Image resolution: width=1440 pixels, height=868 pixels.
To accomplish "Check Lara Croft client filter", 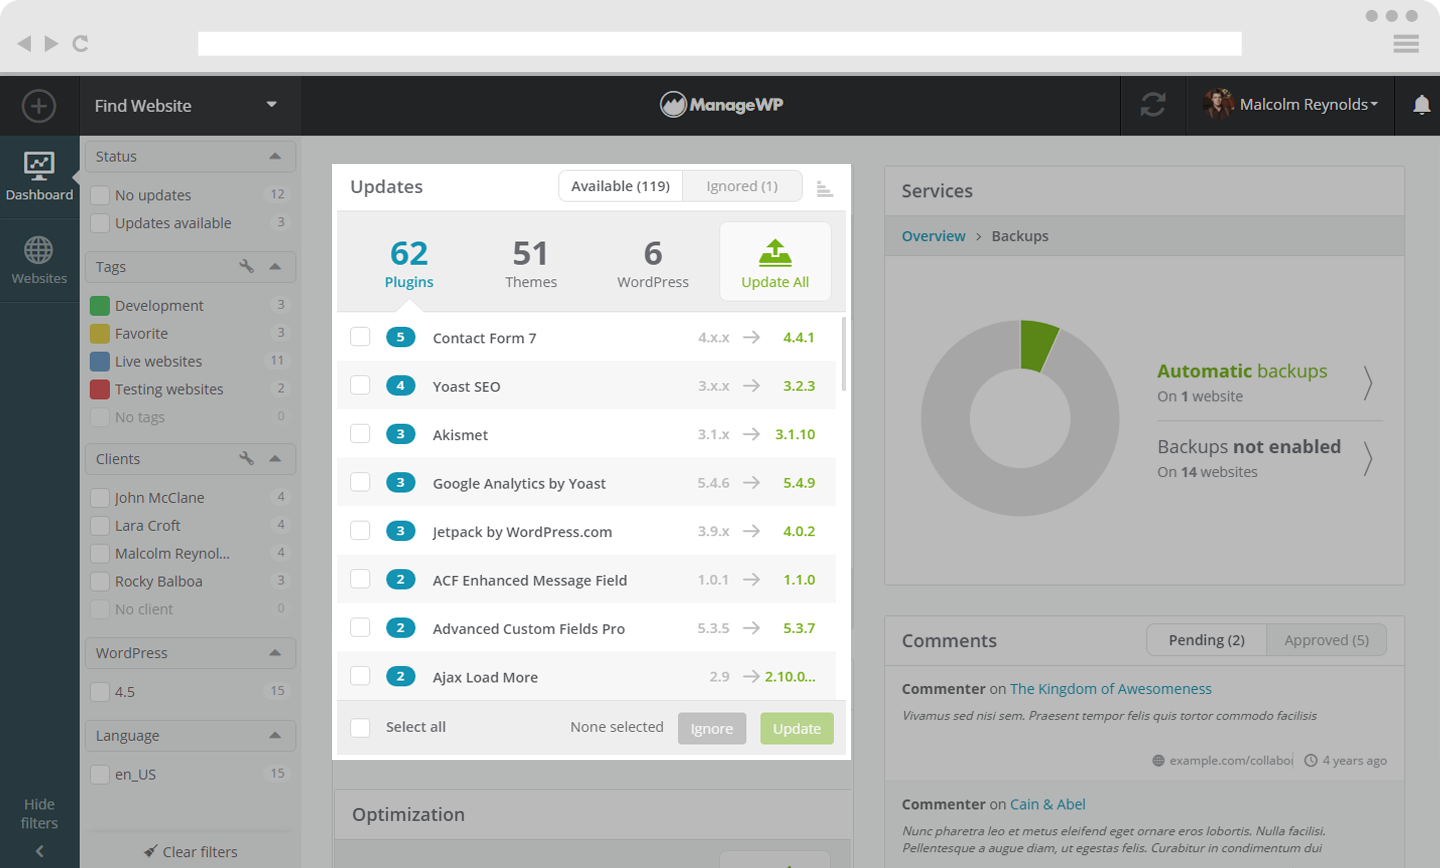I will 100,525.
